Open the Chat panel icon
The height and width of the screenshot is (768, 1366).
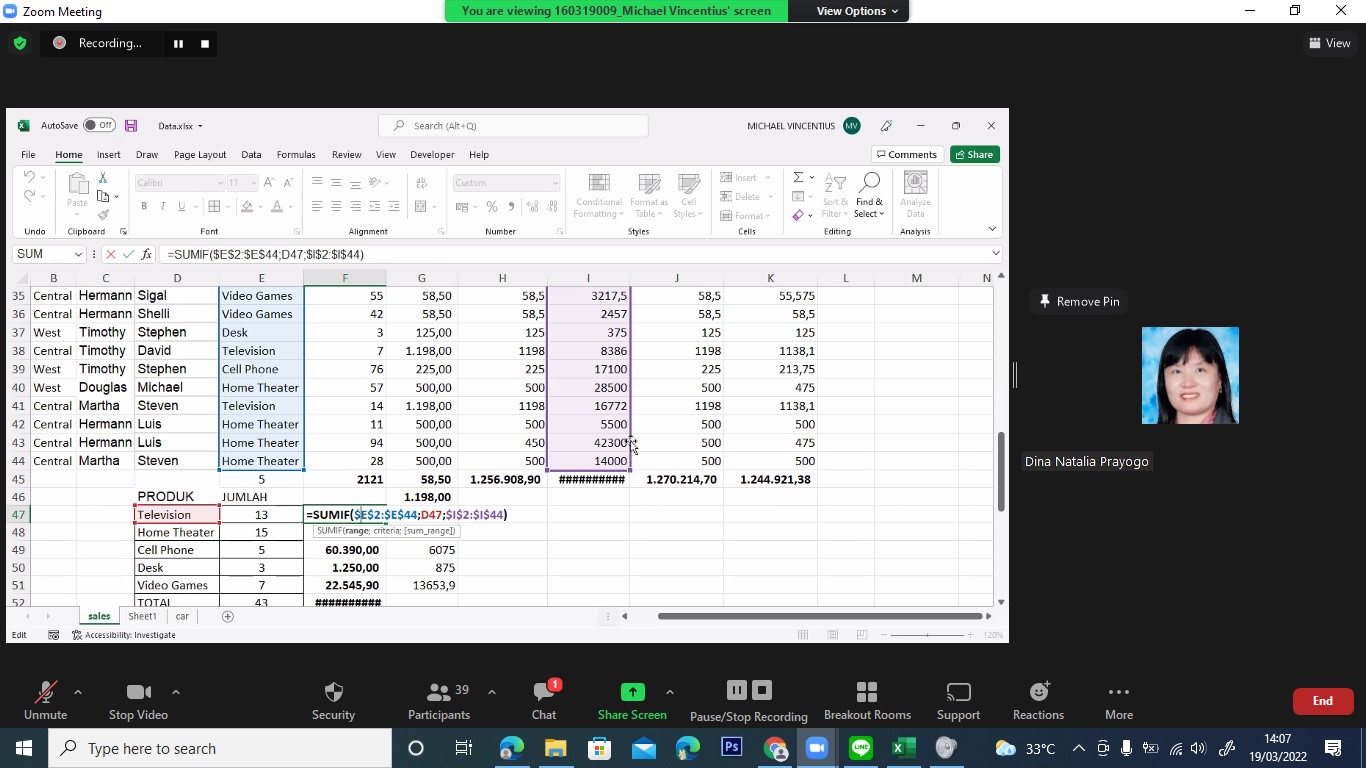544,692
